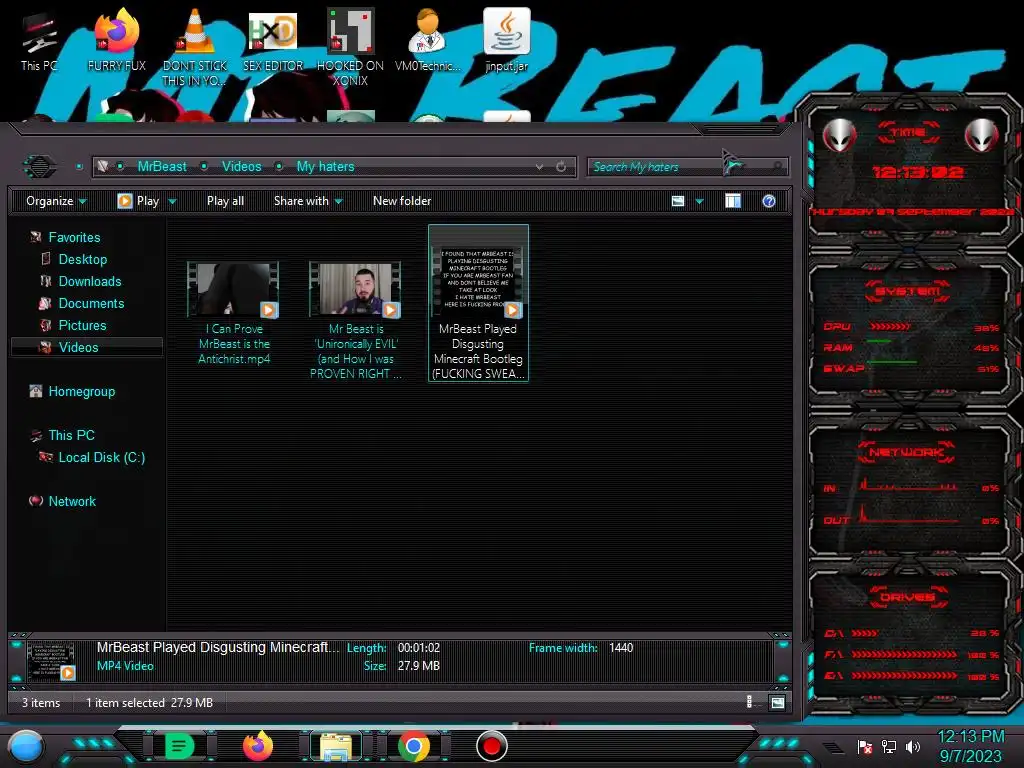
Task: Click the explorer back navigation button
Action: [x=39, y=167]
